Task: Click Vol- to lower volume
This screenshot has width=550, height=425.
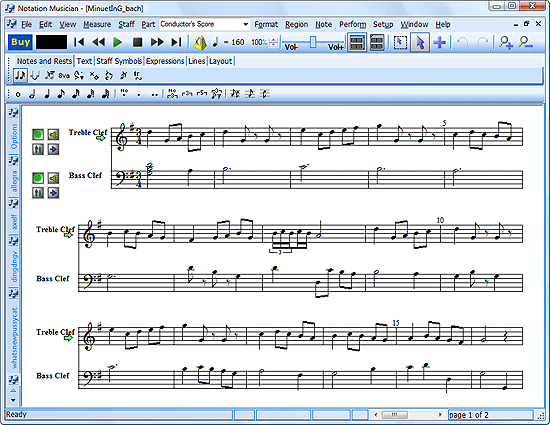Action: point(291,47)
